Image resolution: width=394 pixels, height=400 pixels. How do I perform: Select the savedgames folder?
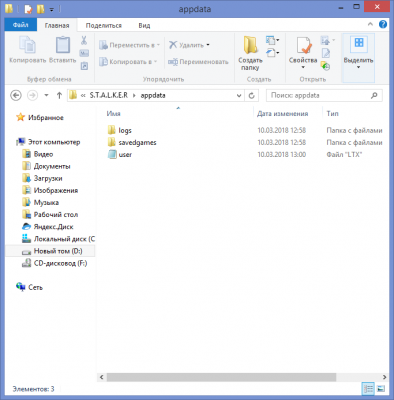click(x=137, y=143)
